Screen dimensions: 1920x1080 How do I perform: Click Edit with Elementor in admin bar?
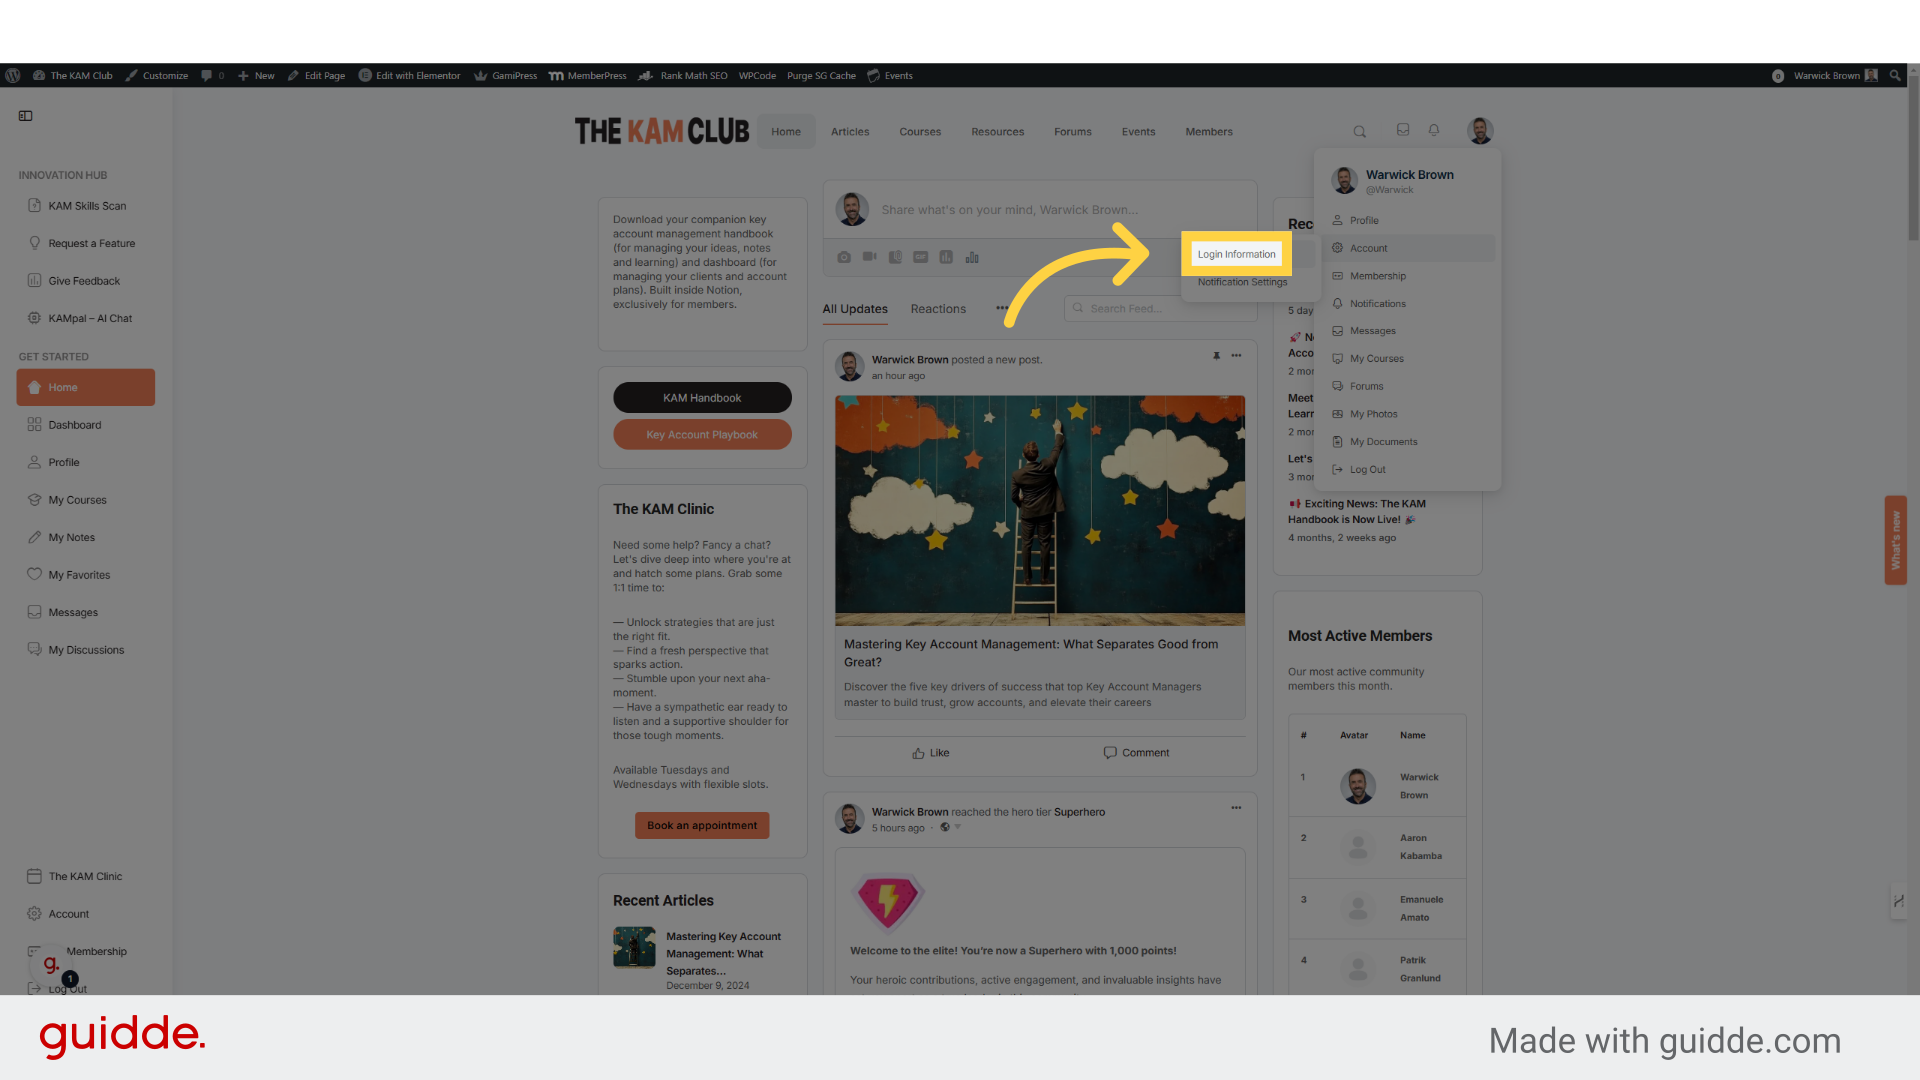(410, 75)
